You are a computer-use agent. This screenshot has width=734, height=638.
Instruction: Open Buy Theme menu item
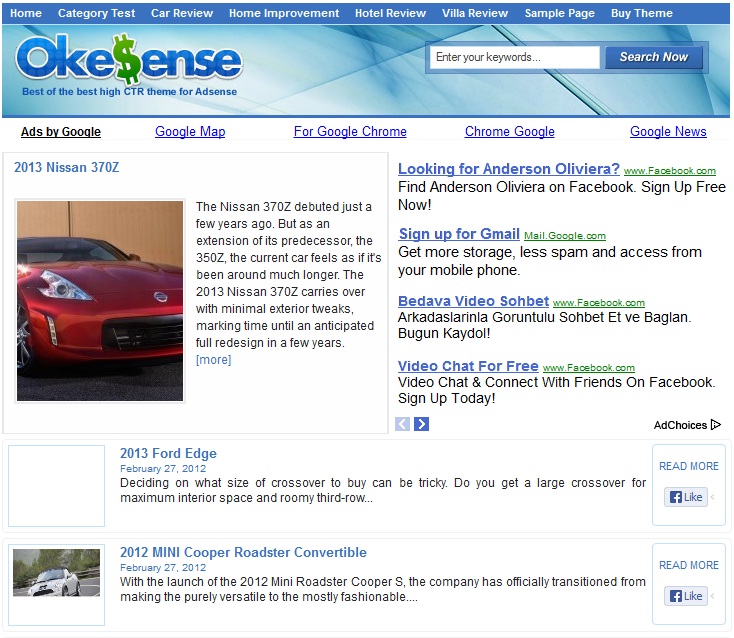[x=642, y=13]
